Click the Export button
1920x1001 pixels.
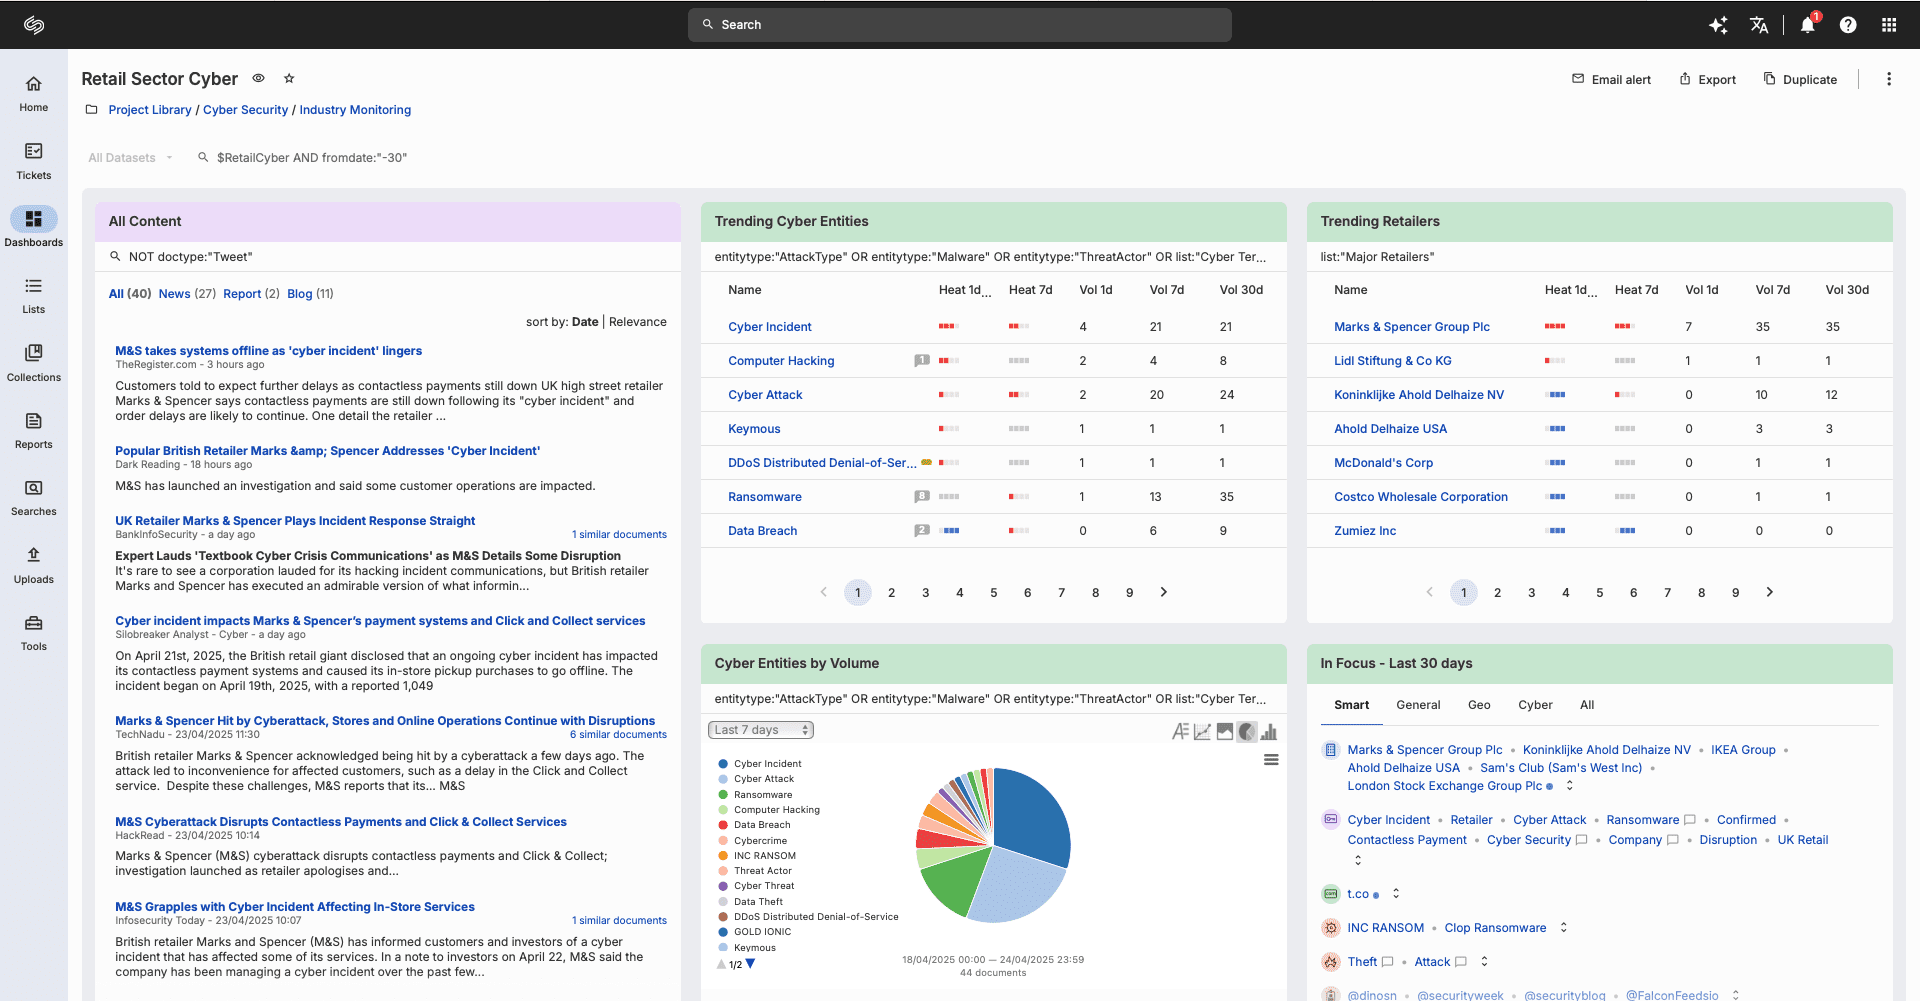[x=1707, y=79]
